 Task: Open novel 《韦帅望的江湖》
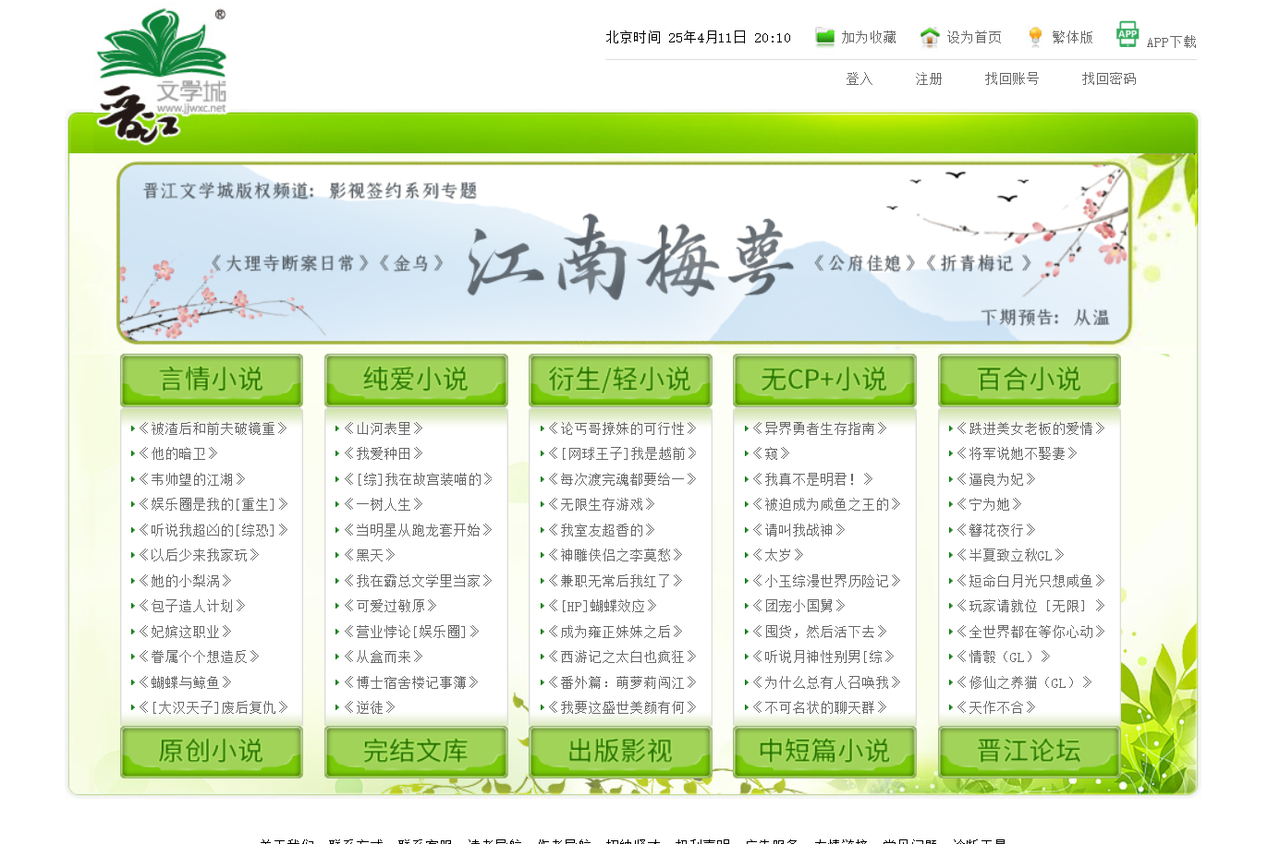click(192, 480)
